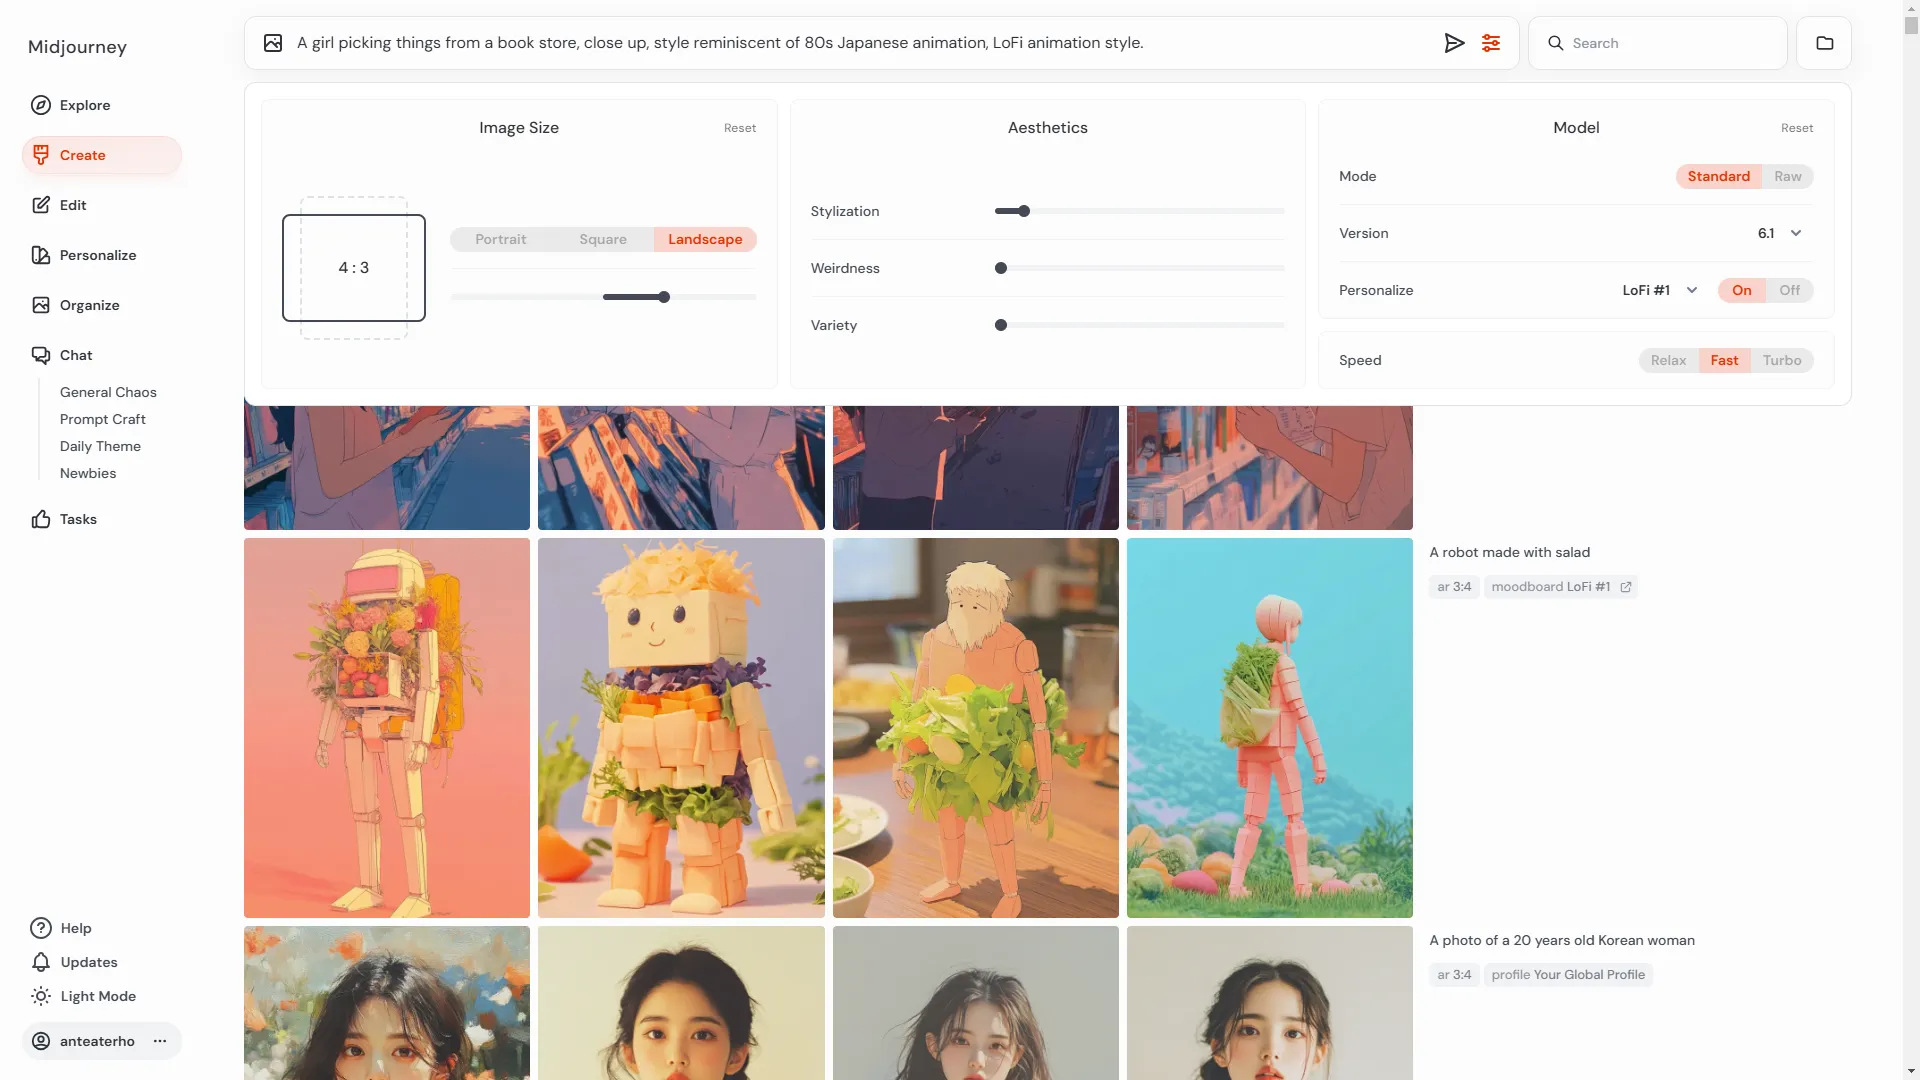Toggle the settings sliders icon
The height and width of the screenshot is (1080, 1920).
point(1491,43)
